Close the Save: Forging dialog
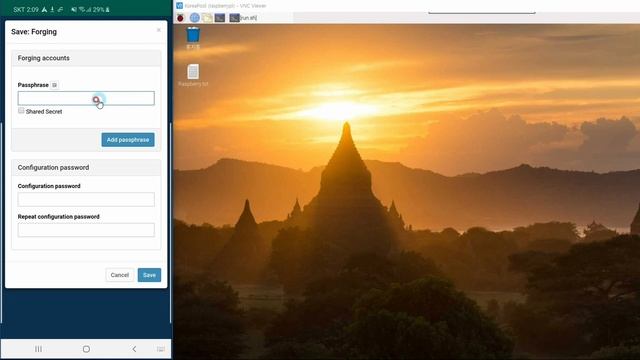640x360 pixels. pos(159,30)
